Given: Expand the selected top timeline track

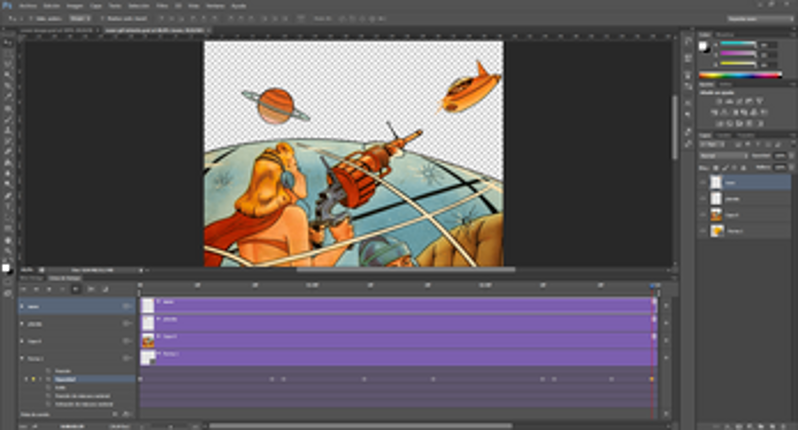Looking at the screenshot, I should pyautogui.click(x=22, y=306).
